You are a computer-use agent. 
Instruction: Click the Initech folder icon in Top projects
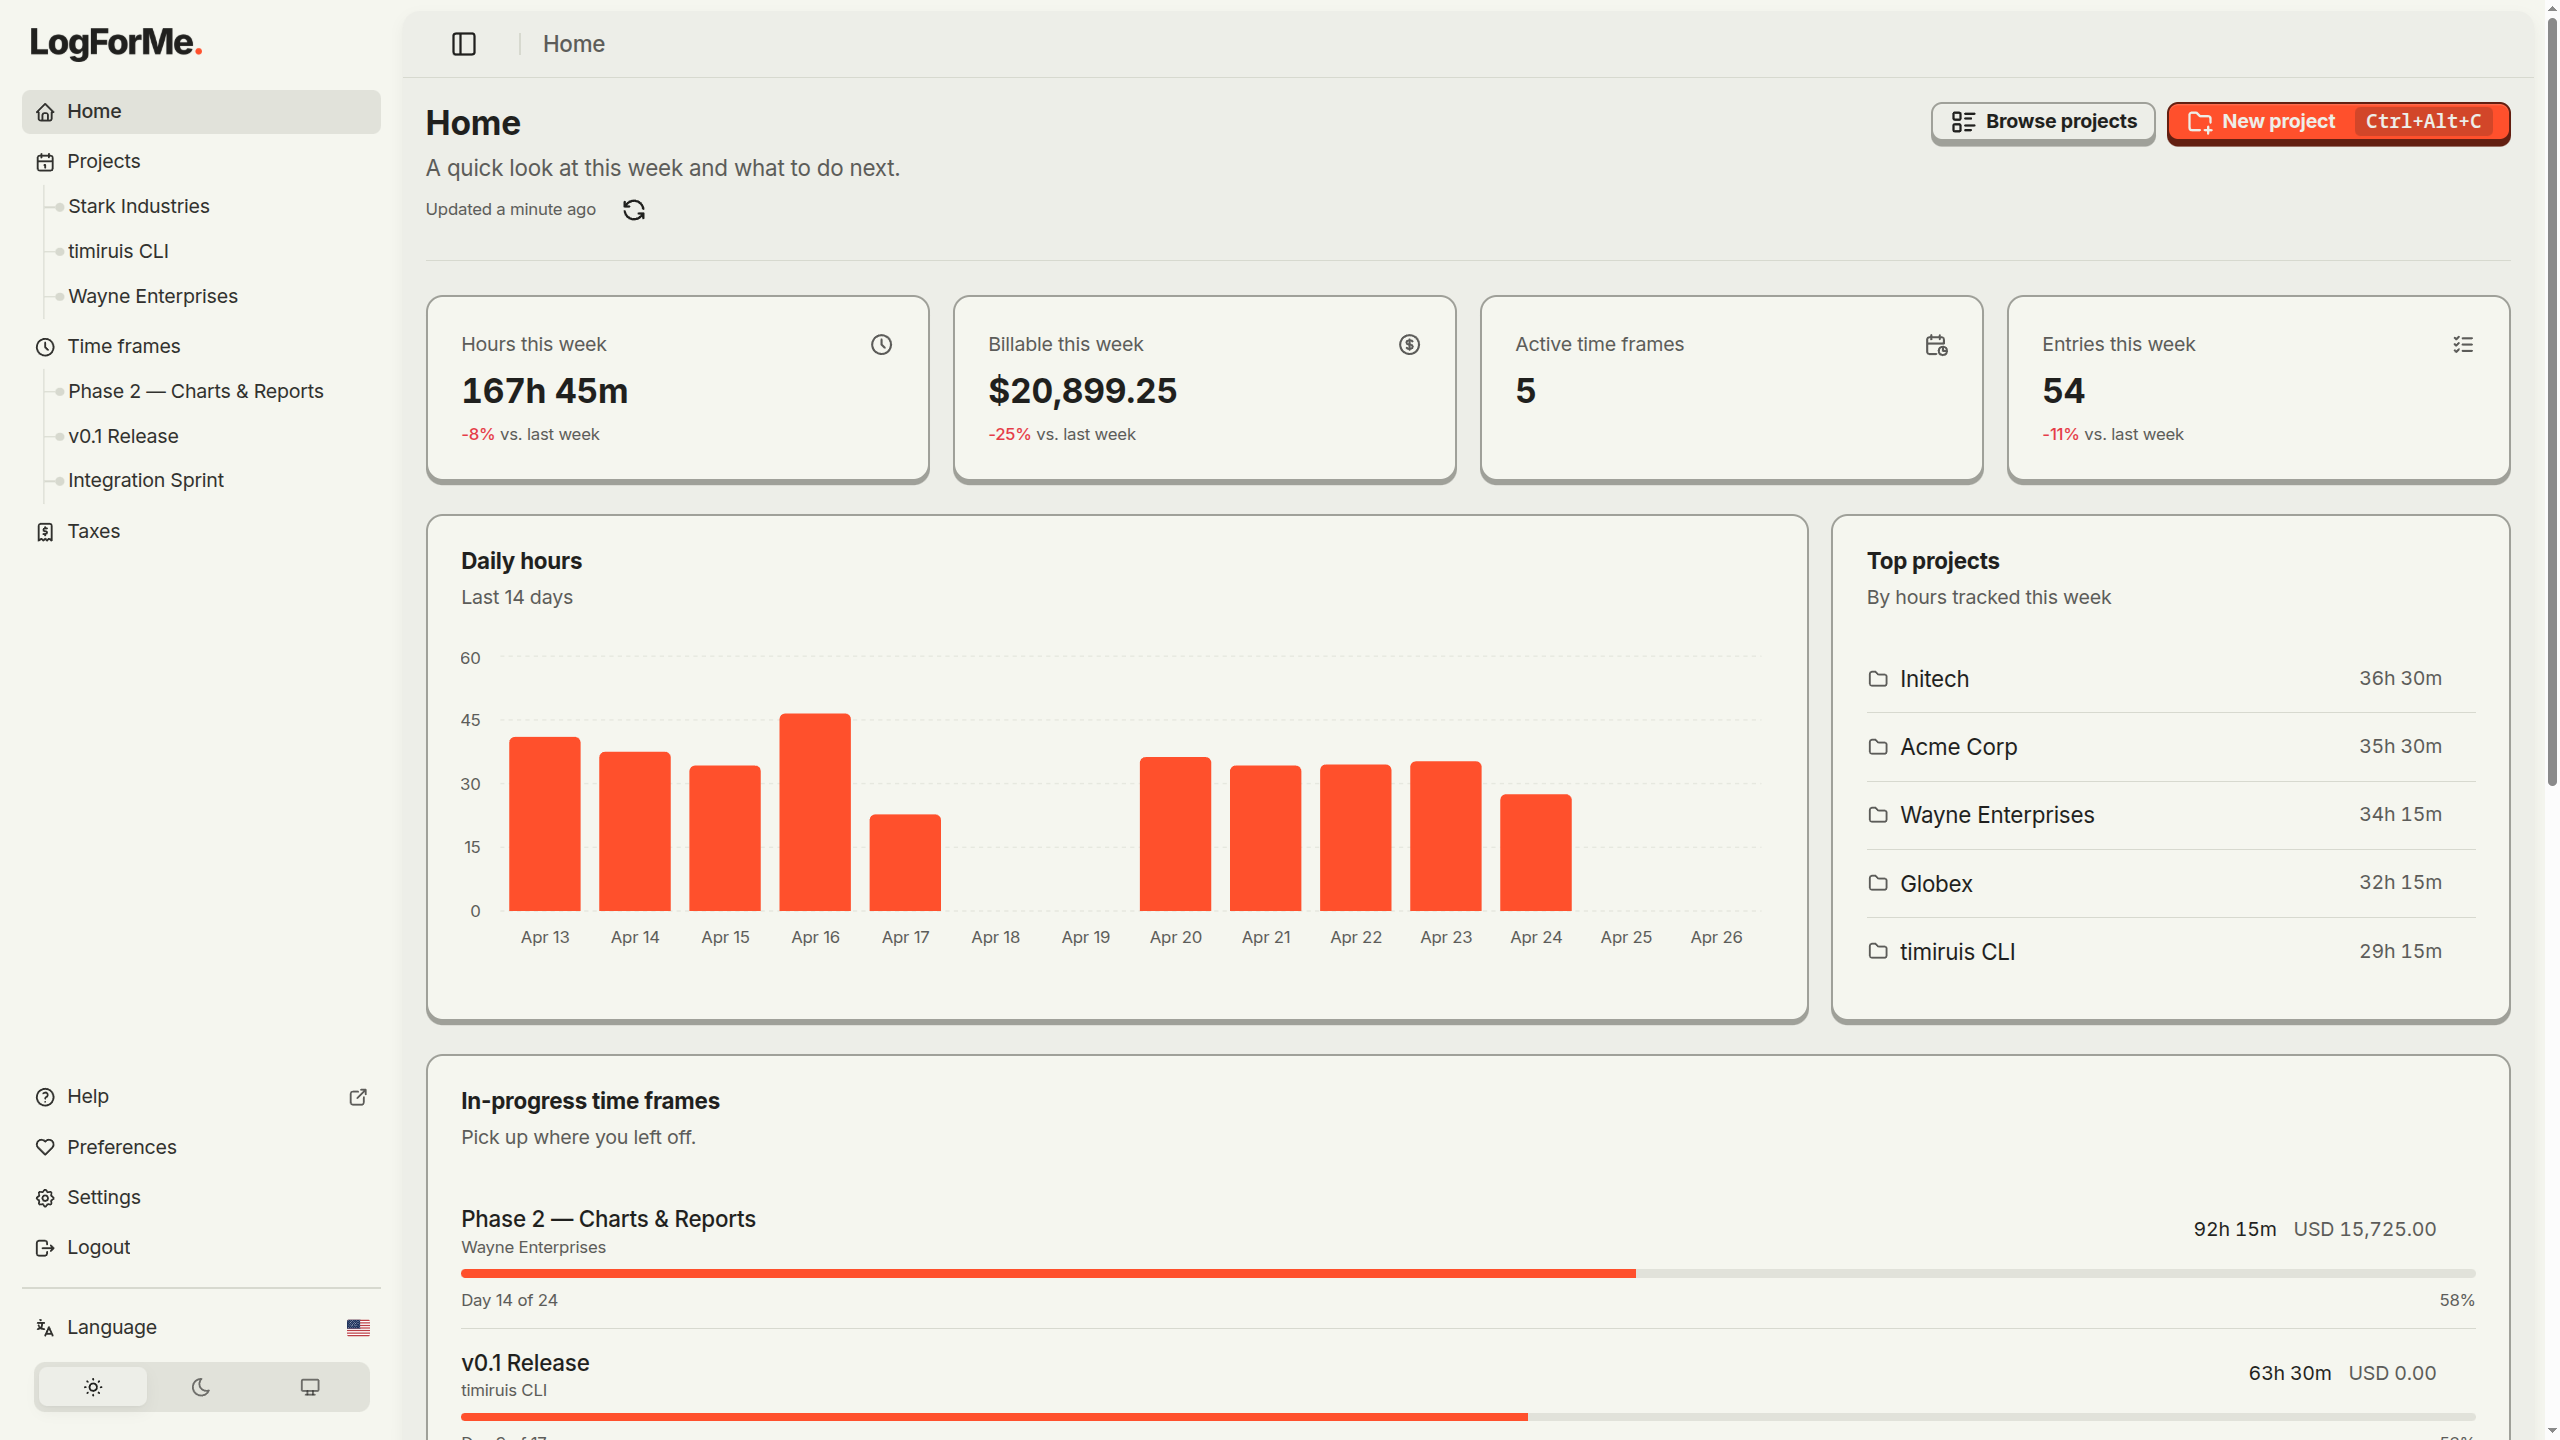pyautogui.click(x=1878, y=679)
